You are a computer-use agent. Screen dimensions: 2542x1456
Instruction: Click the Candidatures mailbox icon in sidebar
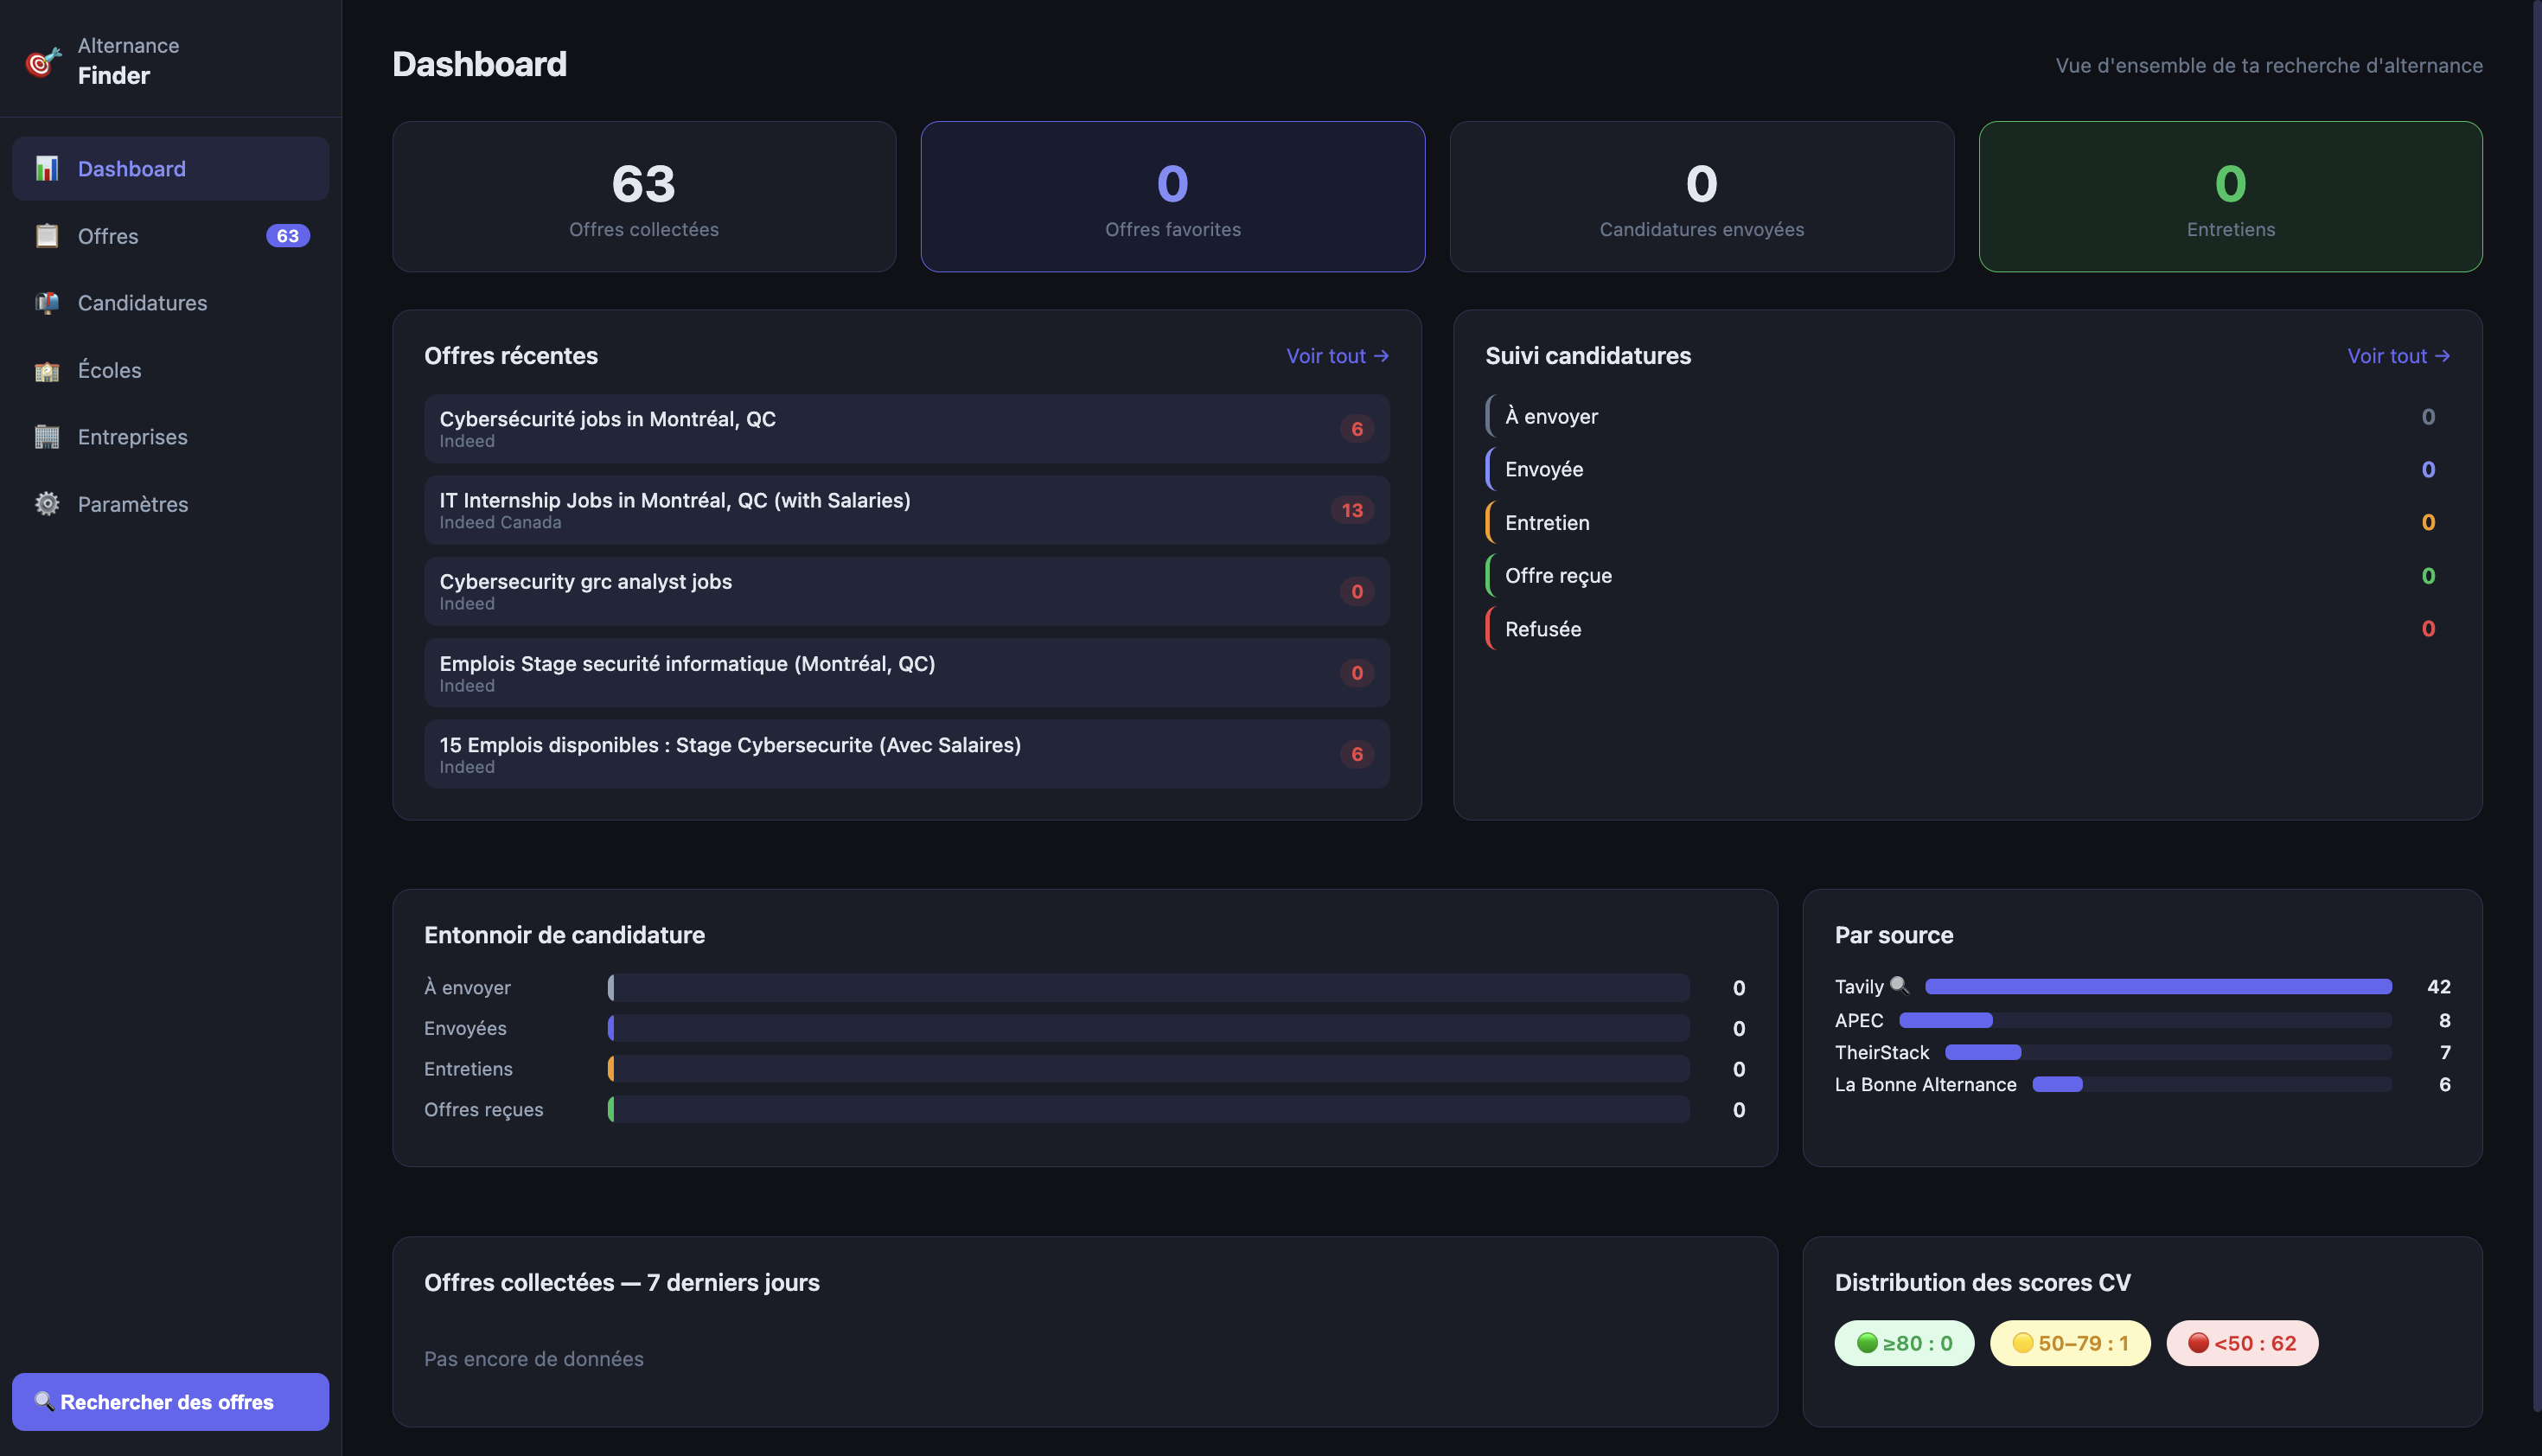click(47, 303)
